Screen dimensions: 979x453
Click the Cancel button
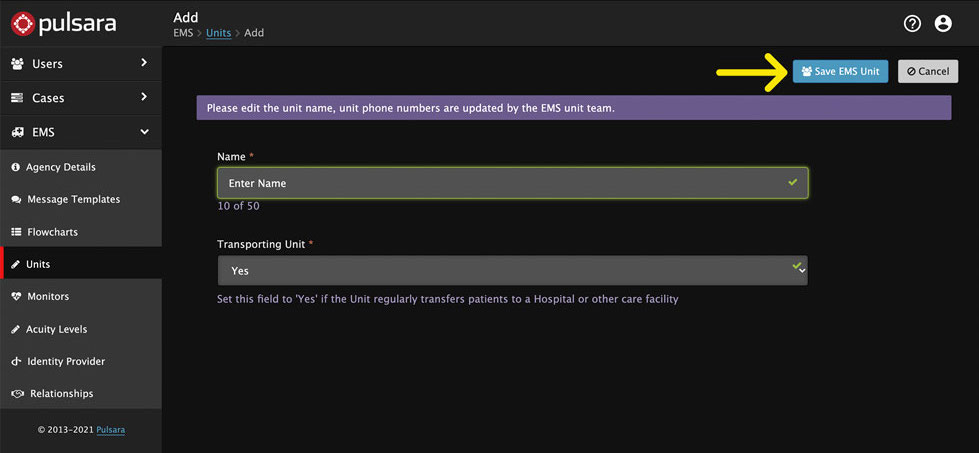point(928,71)
